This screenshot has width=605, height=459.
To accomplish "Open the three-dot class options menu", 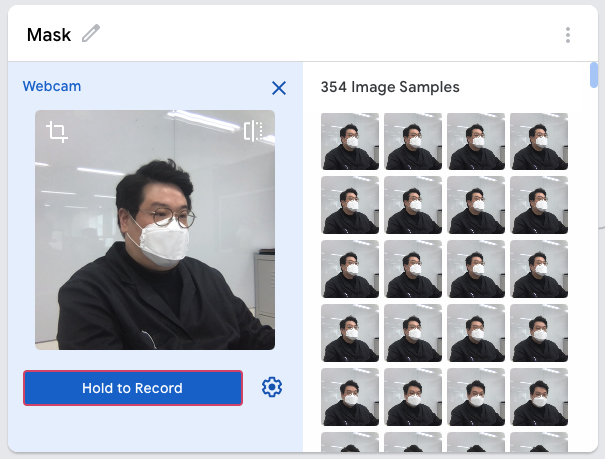I will point(568,35).
